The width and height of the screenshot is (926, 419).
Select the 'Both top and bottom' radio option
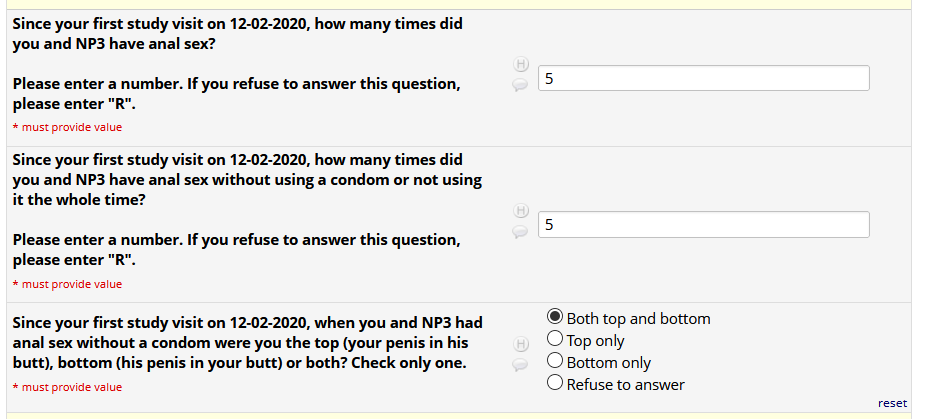point(556,319)
